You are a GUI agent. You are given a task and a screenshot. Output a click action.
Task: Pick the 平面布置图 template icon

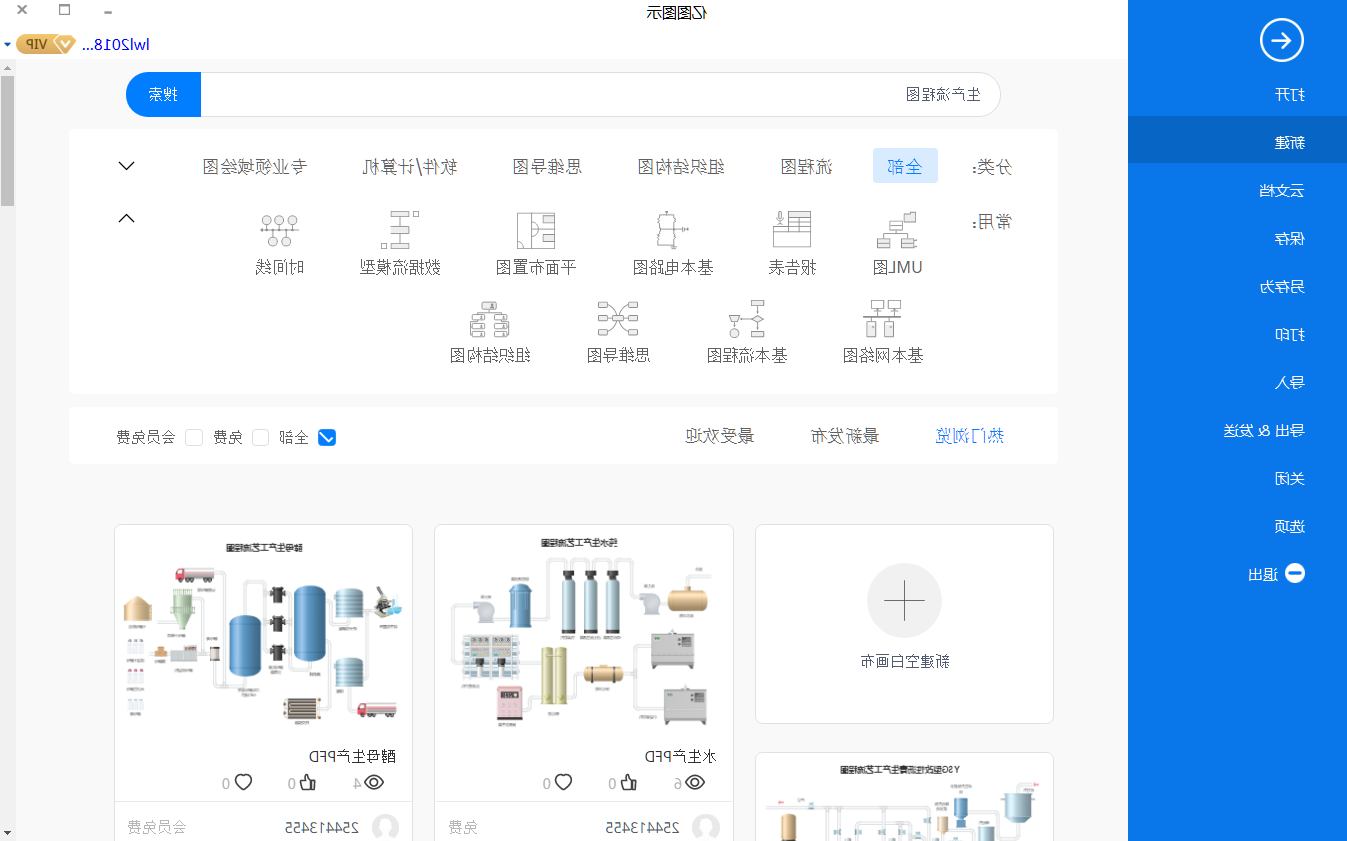coord(536,230)
